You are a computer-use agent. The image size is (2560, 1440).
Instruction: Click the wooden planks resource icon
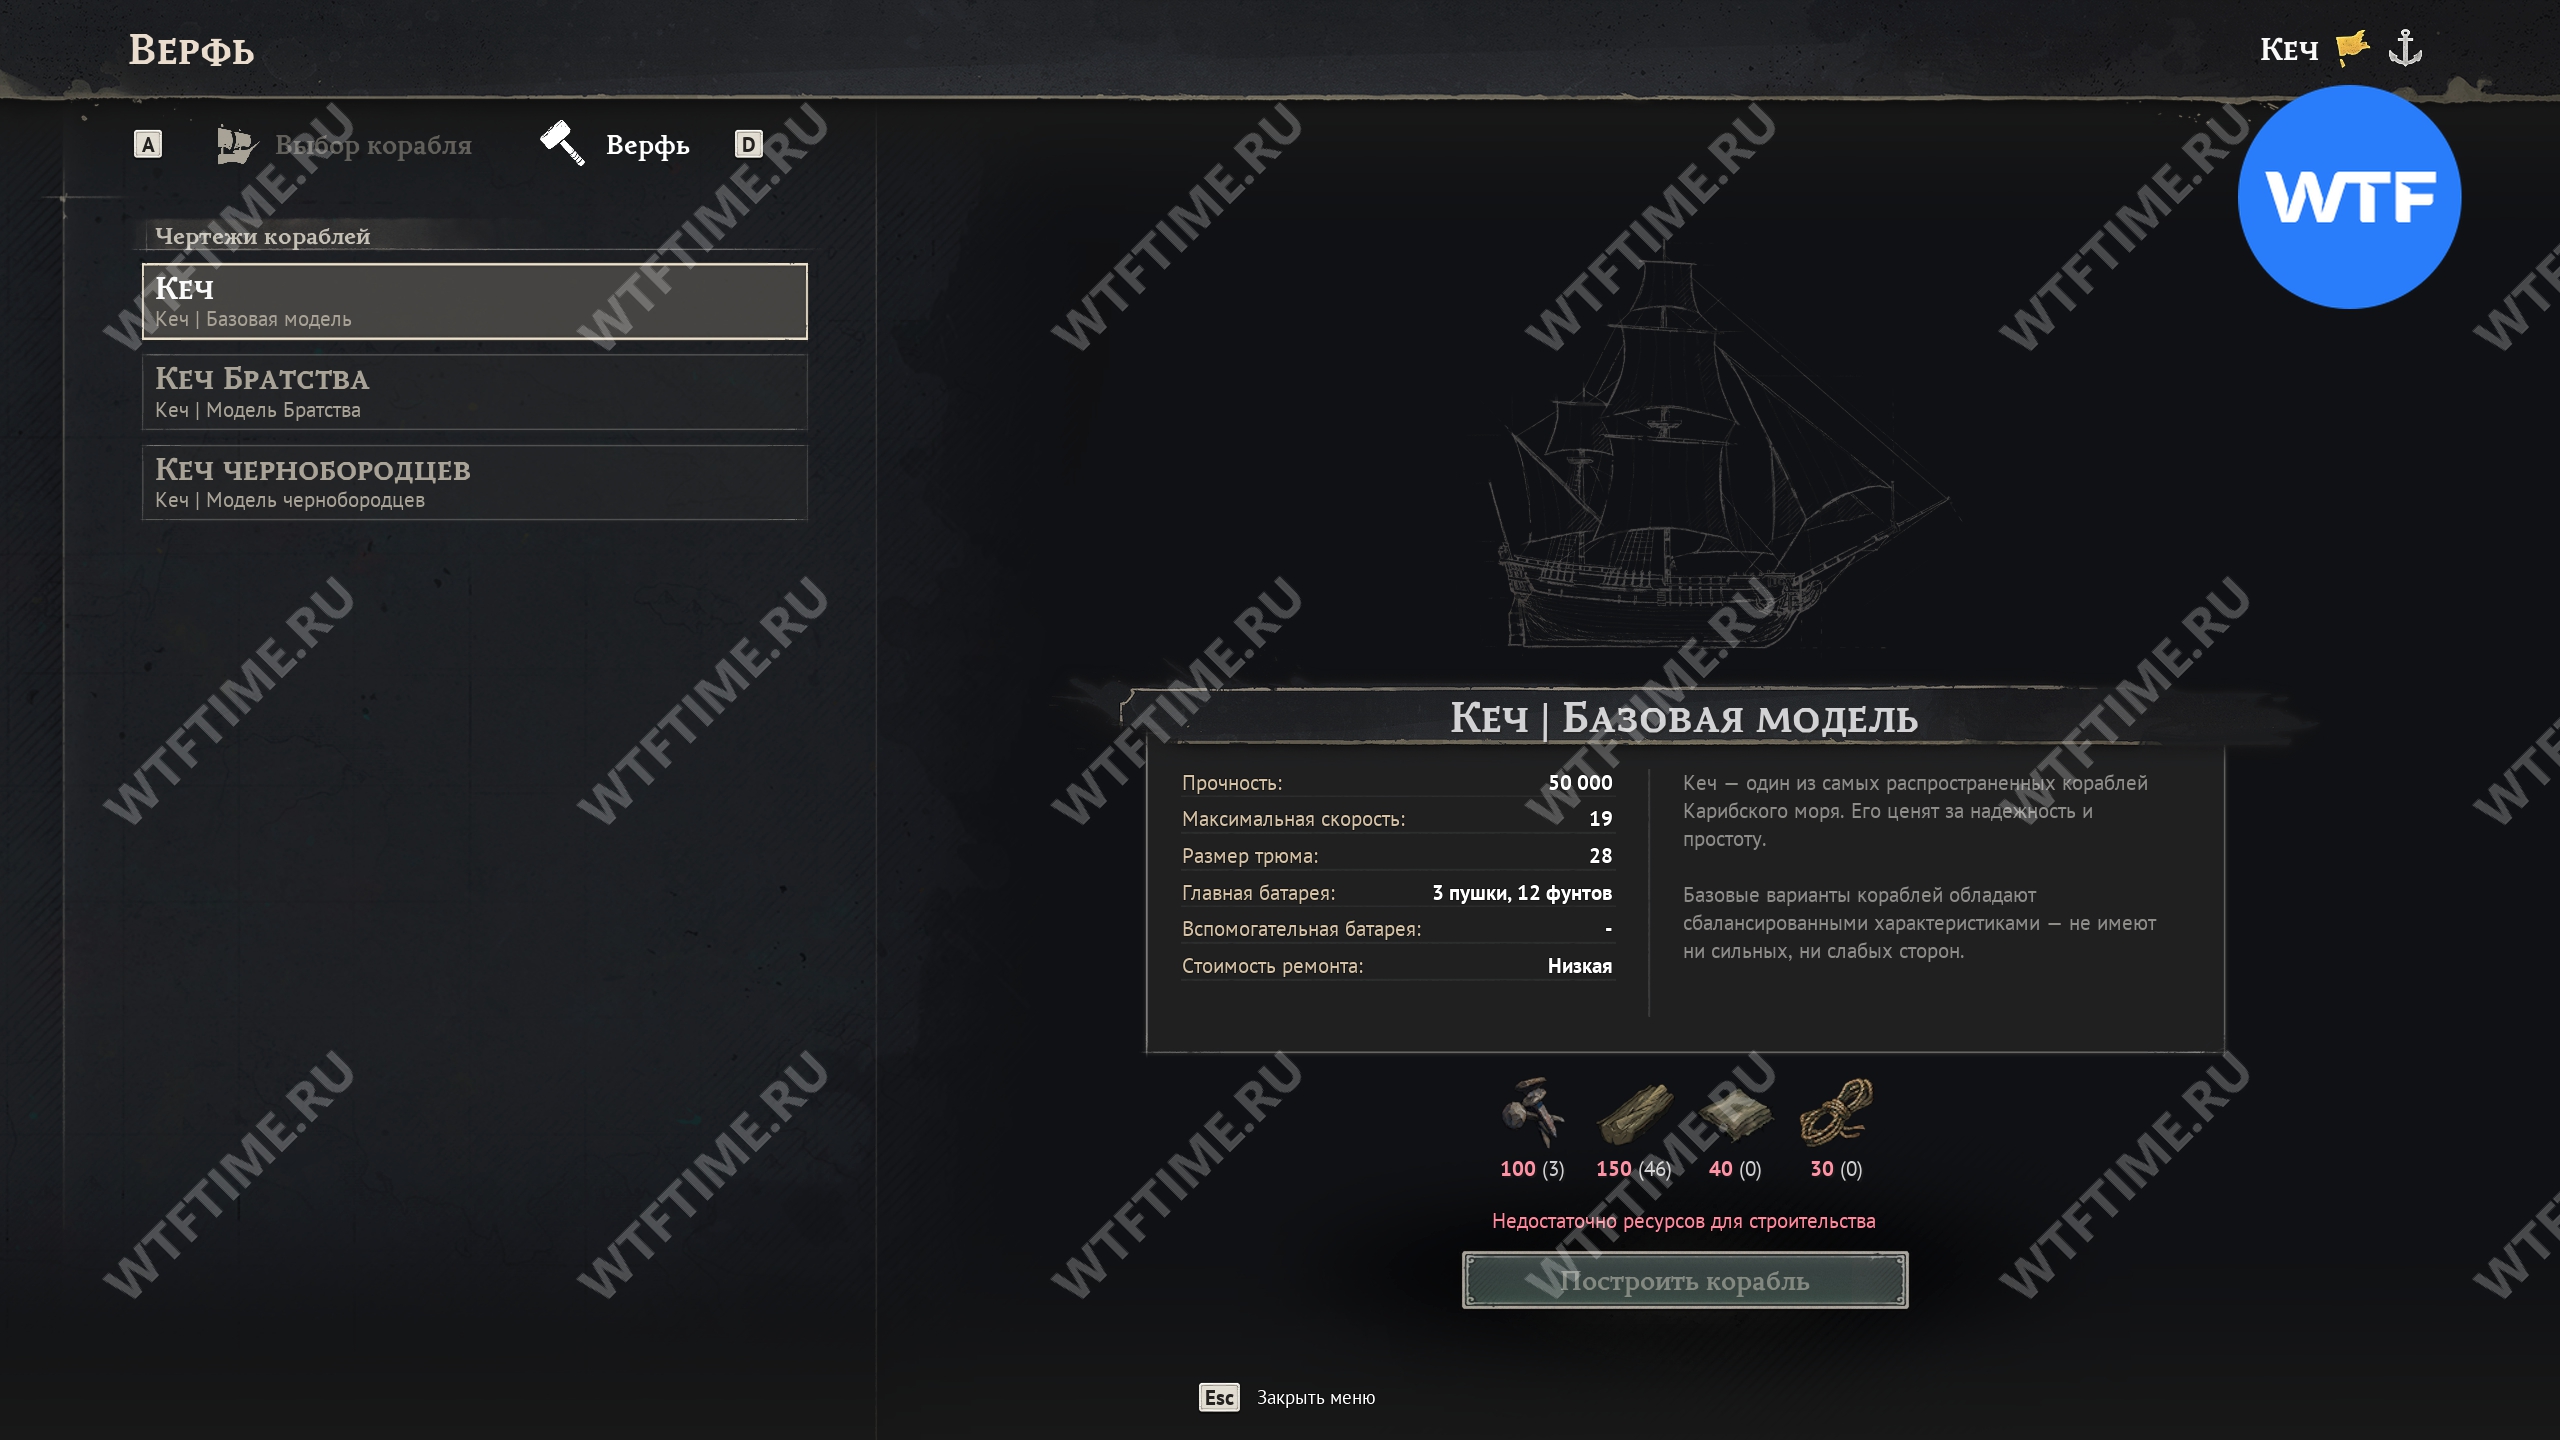click(1635, 1114)
